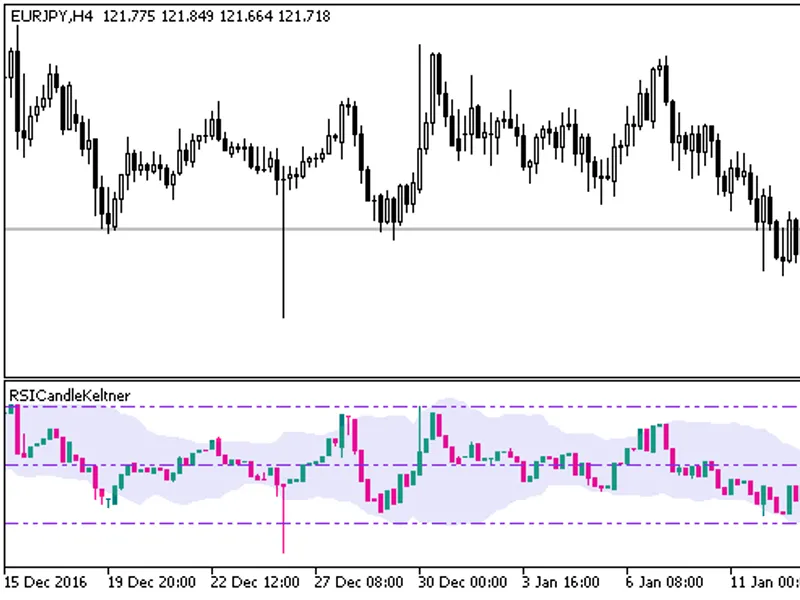
Task: Select the 30 Dec 00:00 time label
Action: tap(463, 582)
